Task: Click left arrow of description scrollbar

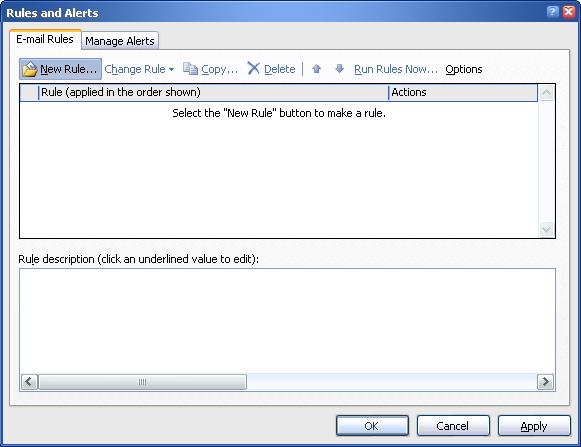Action: pos(29,382)
